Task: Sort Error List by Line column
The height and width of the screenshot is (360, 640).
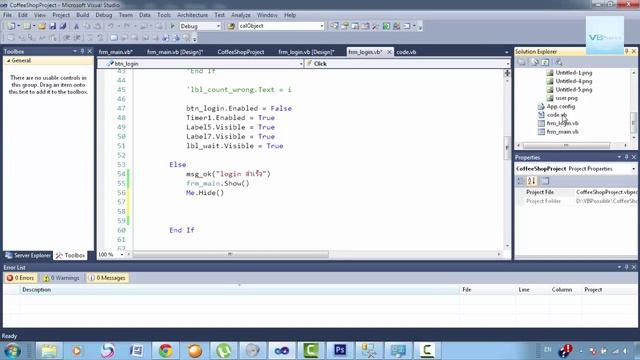Action: click(x=532, y=290)
